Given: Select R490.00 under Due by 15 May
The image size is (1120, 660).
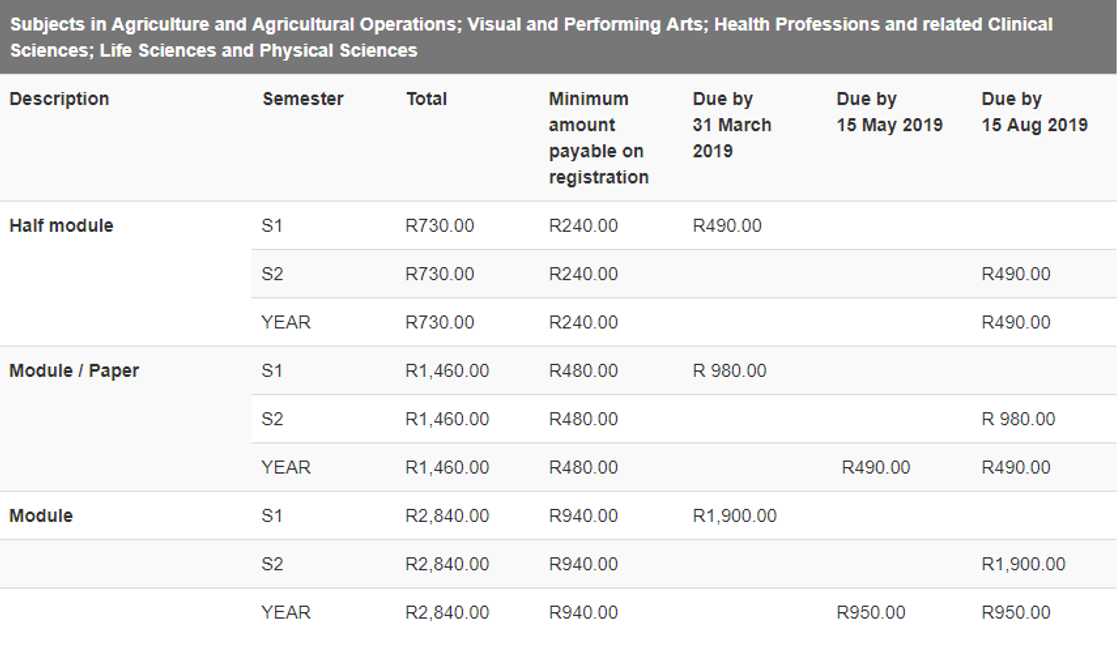Looking at the screenshot, I should (876, 468).
